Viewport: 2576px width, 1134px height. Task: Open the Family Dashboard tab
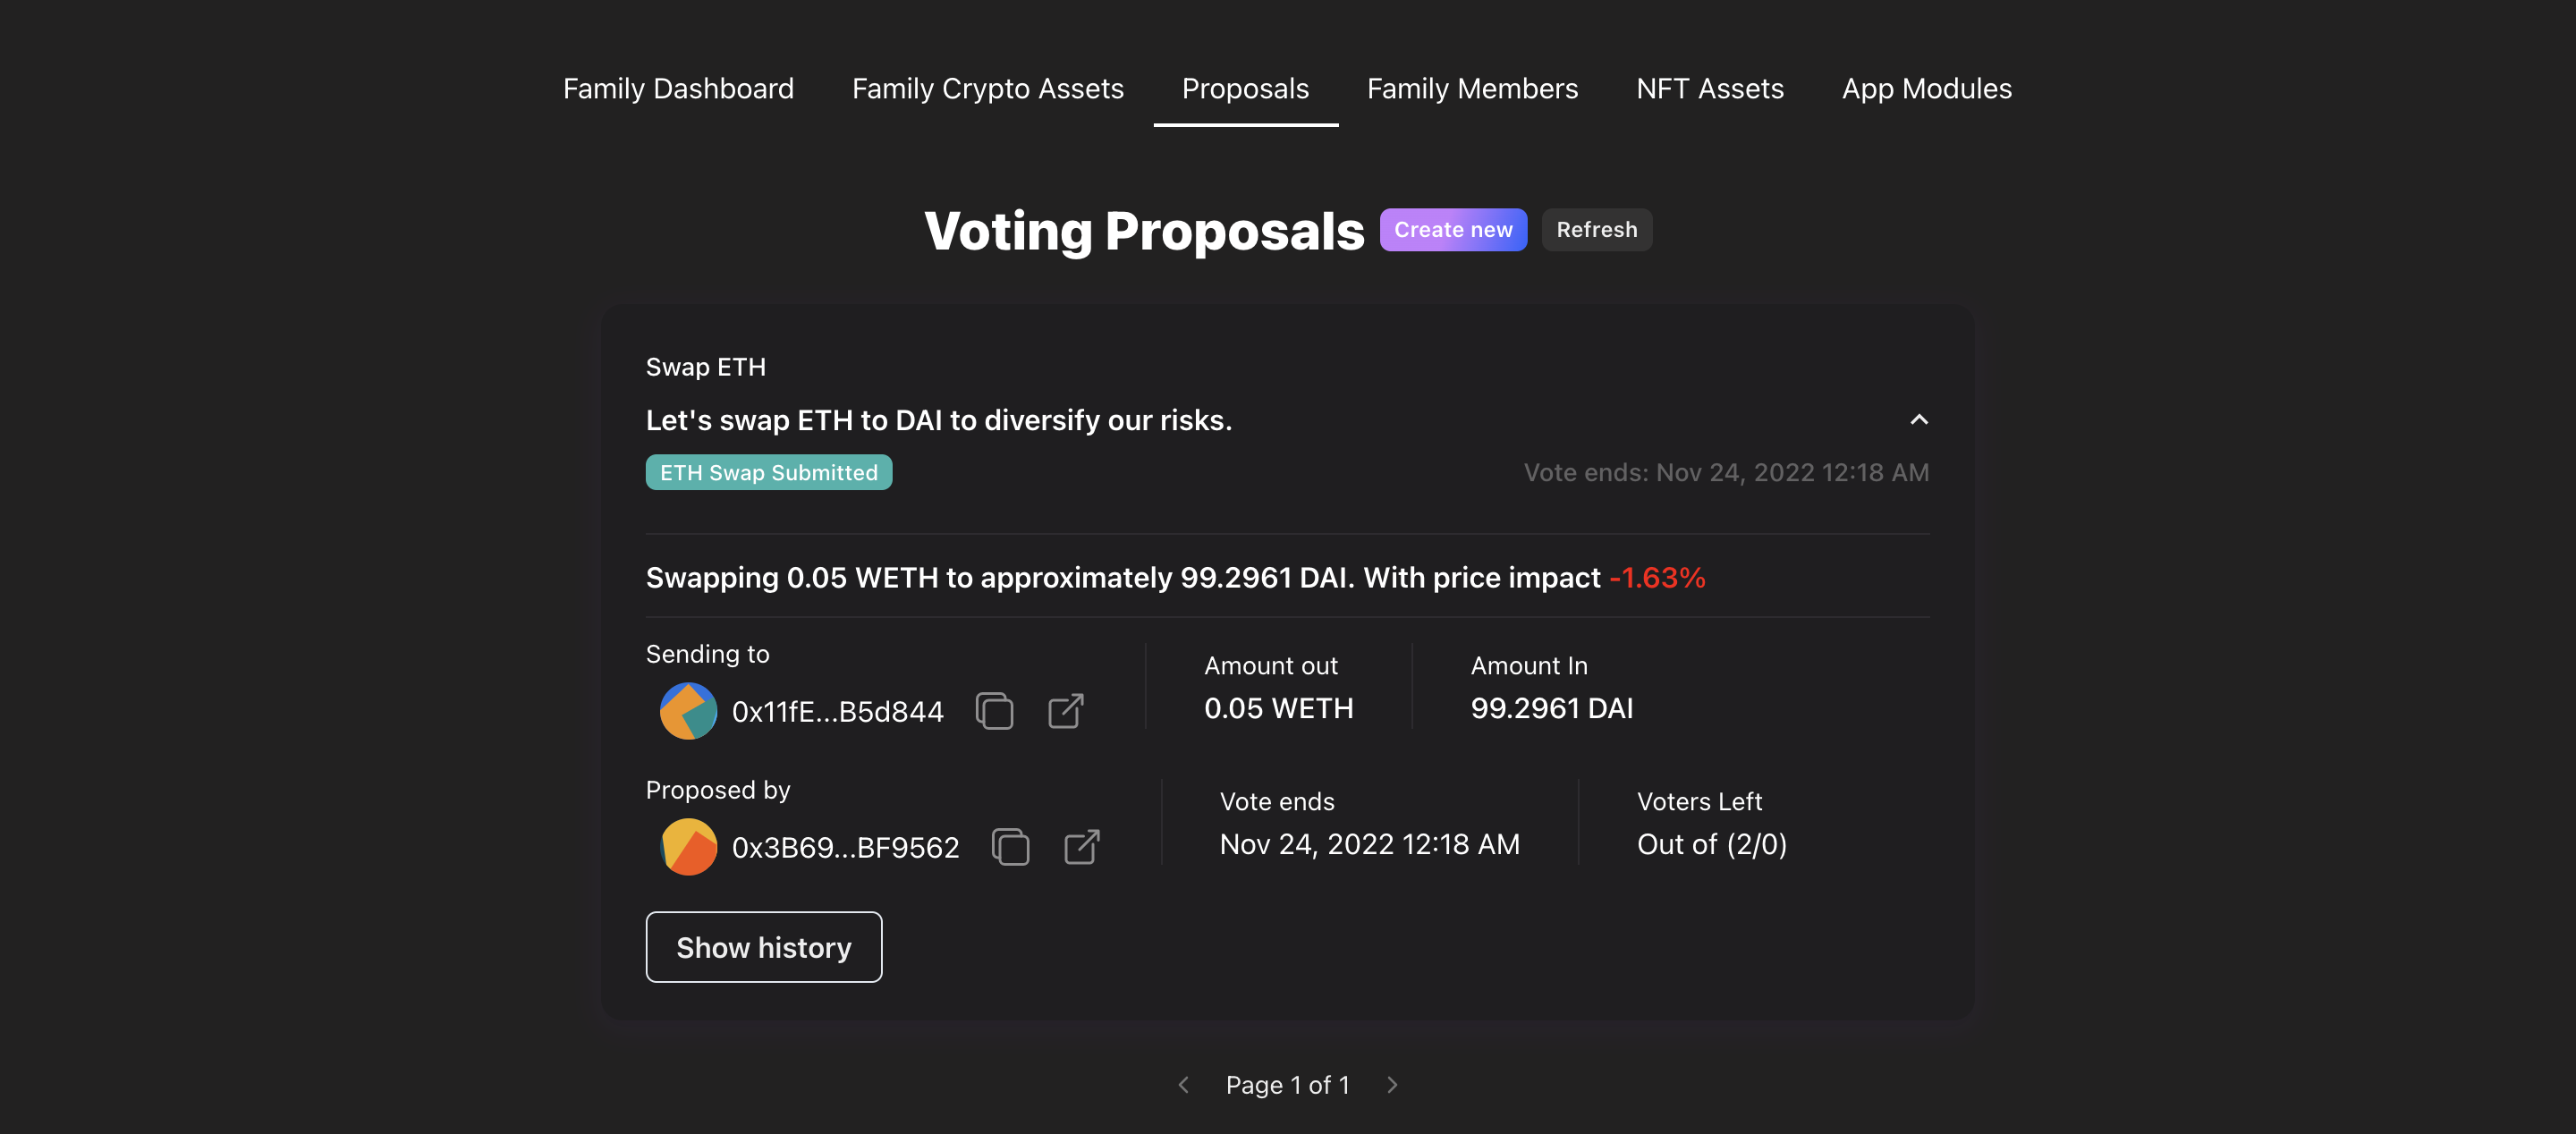click(x=678, y=89)
